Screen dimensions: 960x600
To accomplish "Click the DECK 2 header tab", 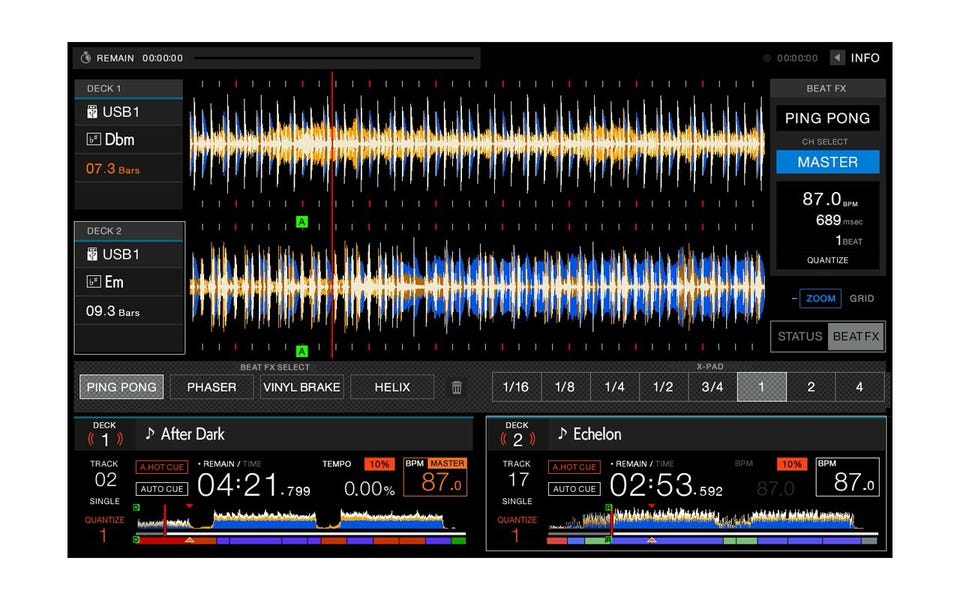I will click(x=129, y=231).
